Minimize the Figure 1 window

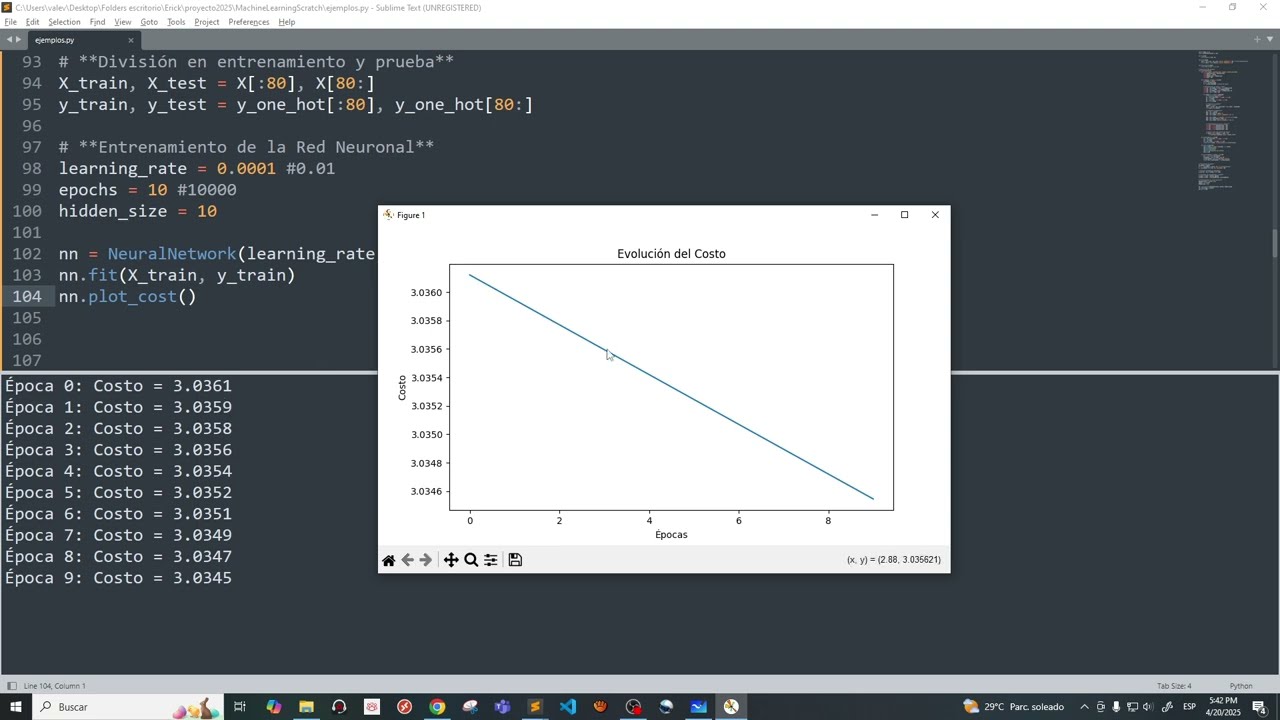click(x=874, y=215)
